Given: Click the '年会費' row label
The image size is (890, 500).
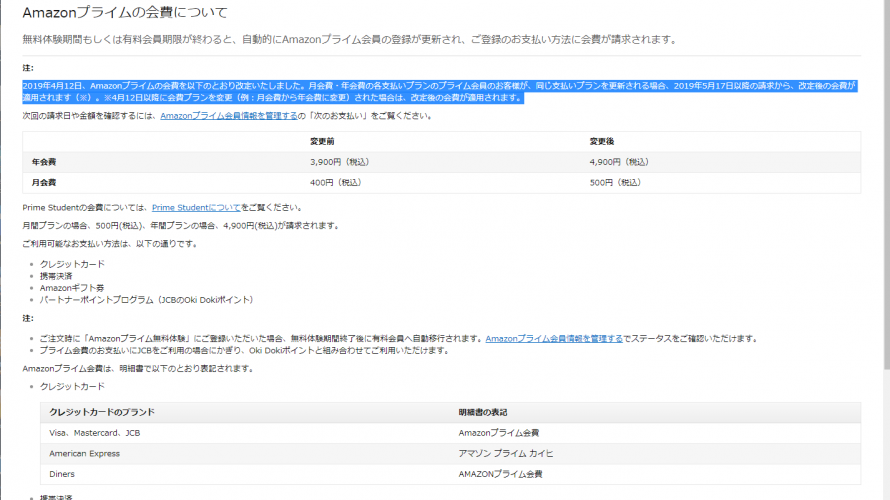Looking at the screenshot, I should (44, 162).
